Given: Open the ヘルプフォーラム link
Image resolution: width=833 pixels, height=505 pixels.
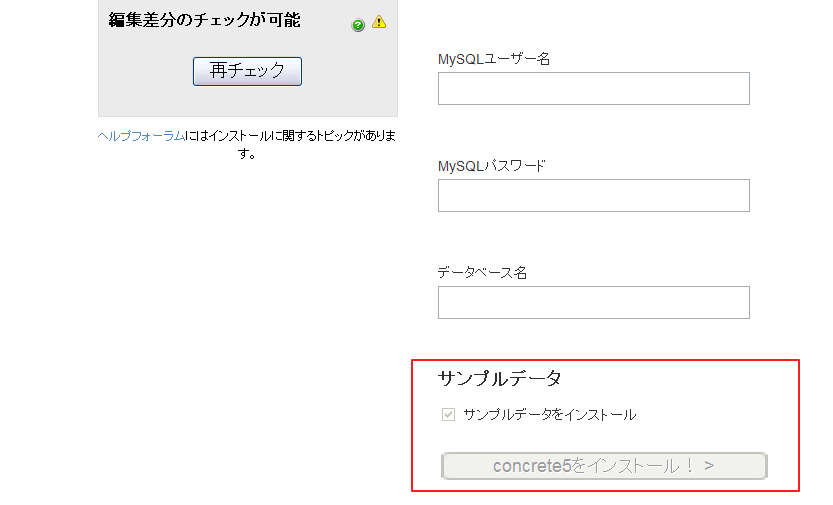Looking at the screenshot, I should [x=141, y=136].
